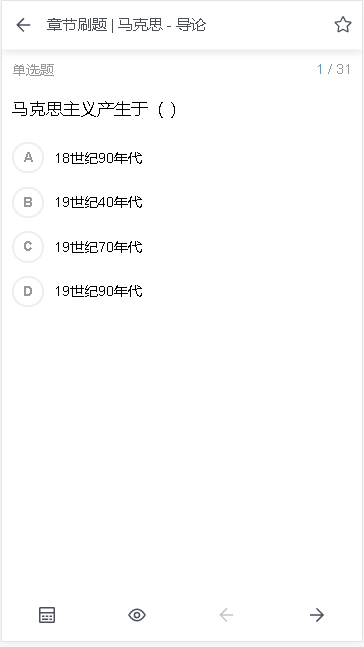Choose the option C circle

(x=28, y=247)
